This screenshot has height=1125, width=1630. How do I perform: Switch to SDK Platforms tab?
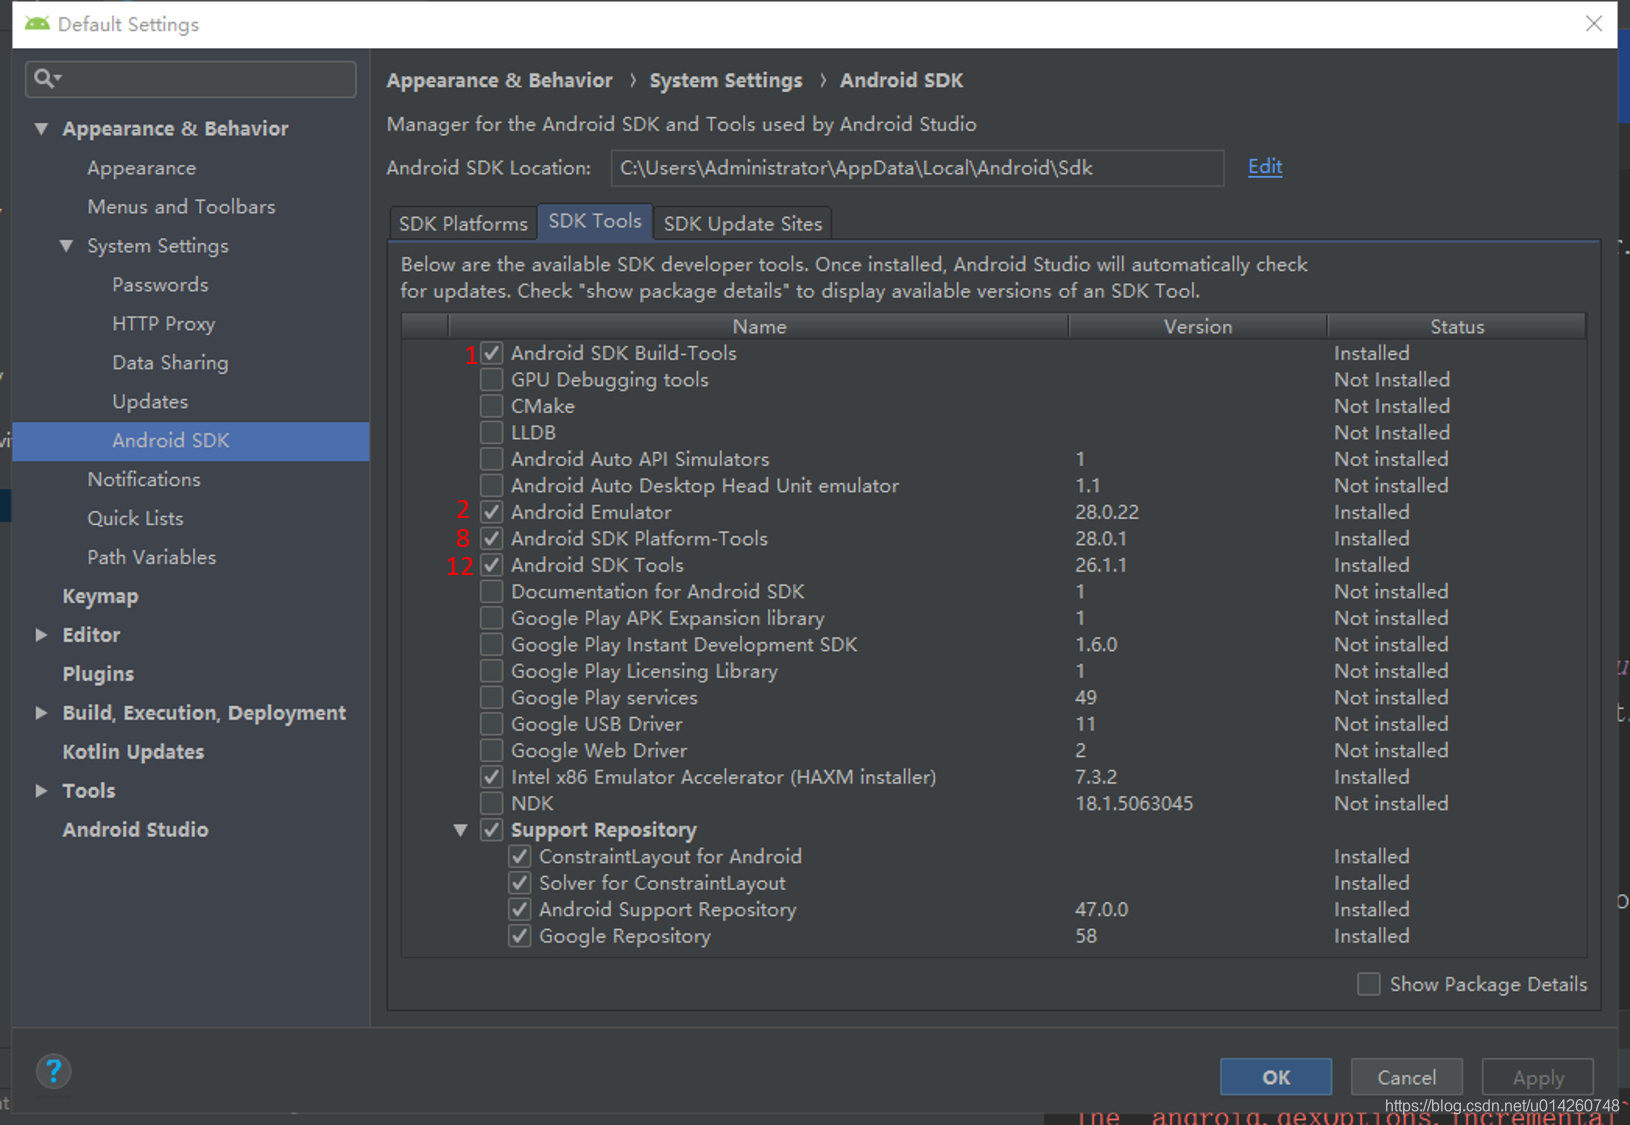point(463,223)
